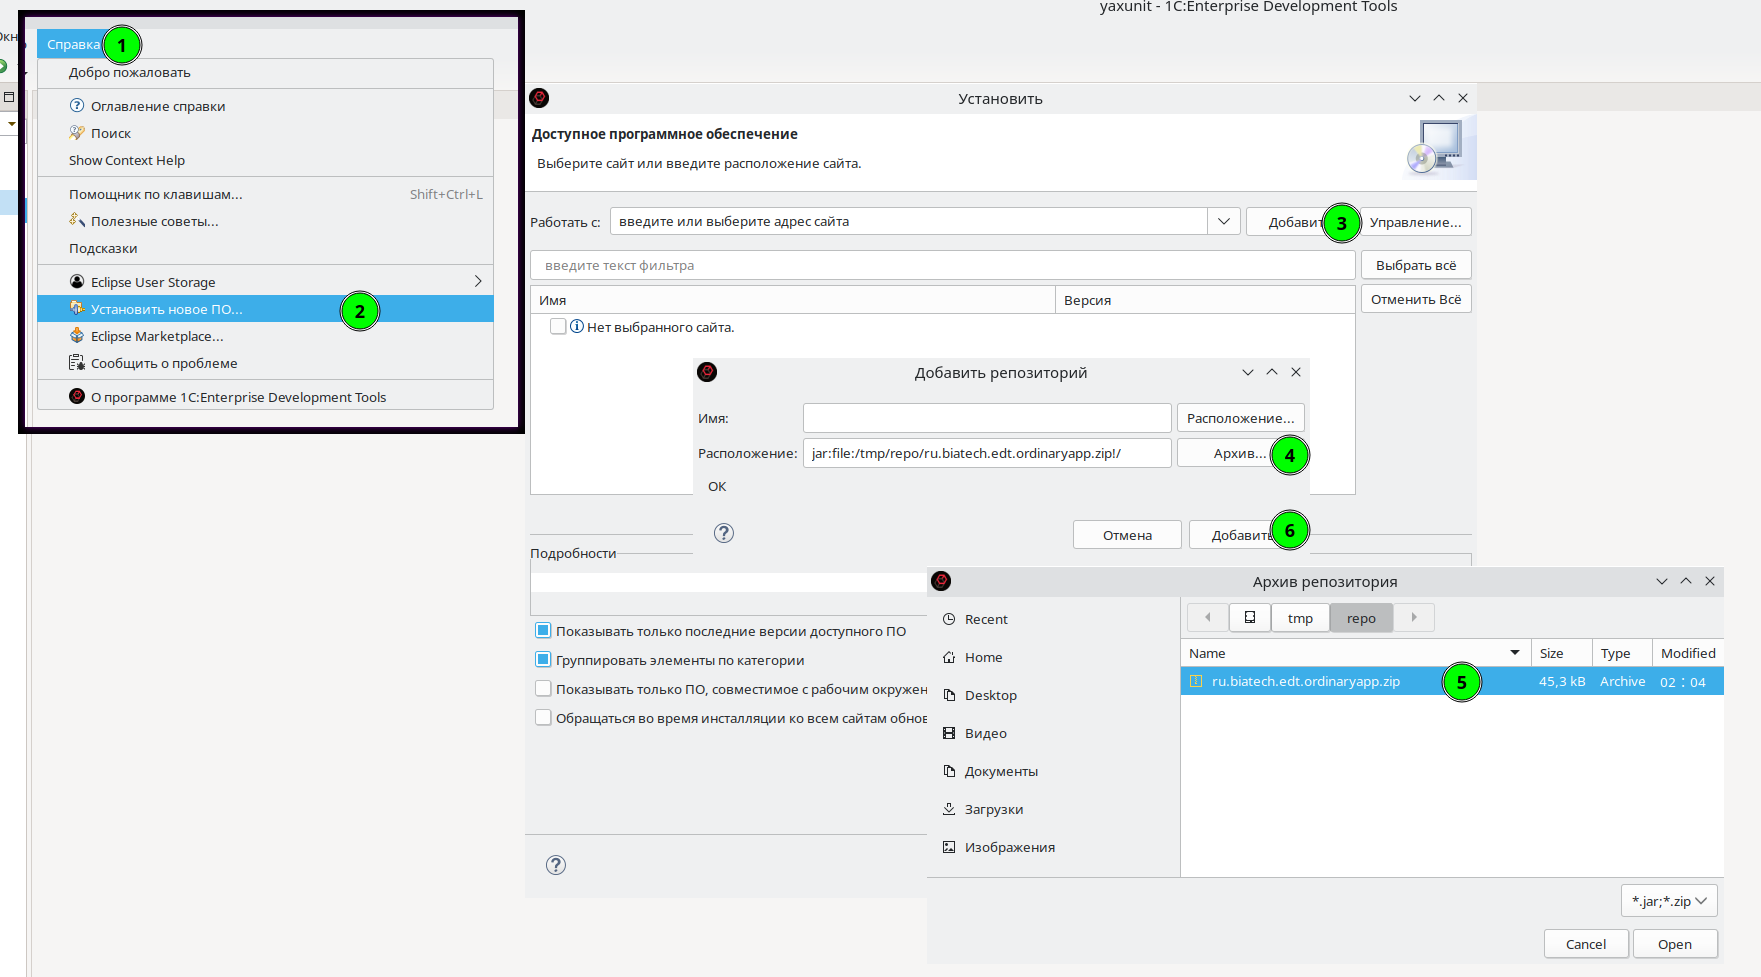Click Добавить button in Добавить репозиторий dialog
The height and width of the screenshot is (977, 1761).
point(1243,535)
